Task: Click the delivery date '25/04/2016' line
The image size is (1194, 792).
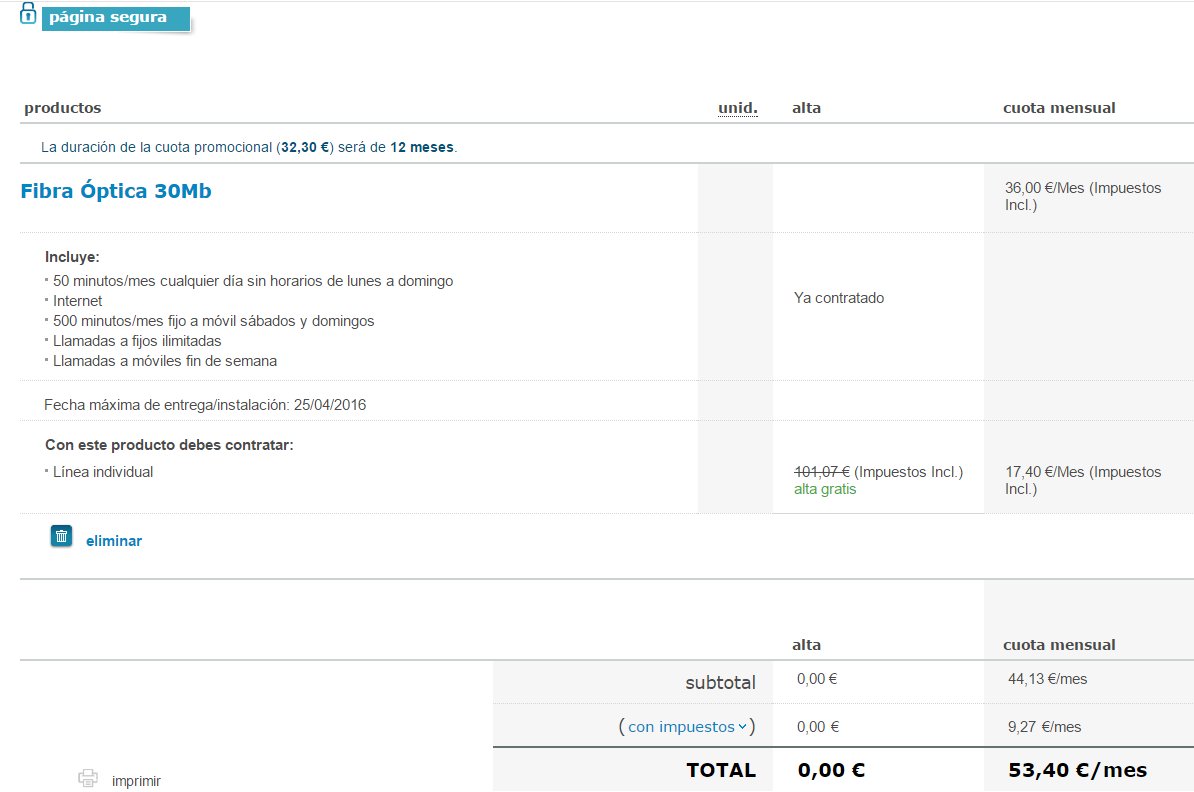Action: (x=205, y=405)
